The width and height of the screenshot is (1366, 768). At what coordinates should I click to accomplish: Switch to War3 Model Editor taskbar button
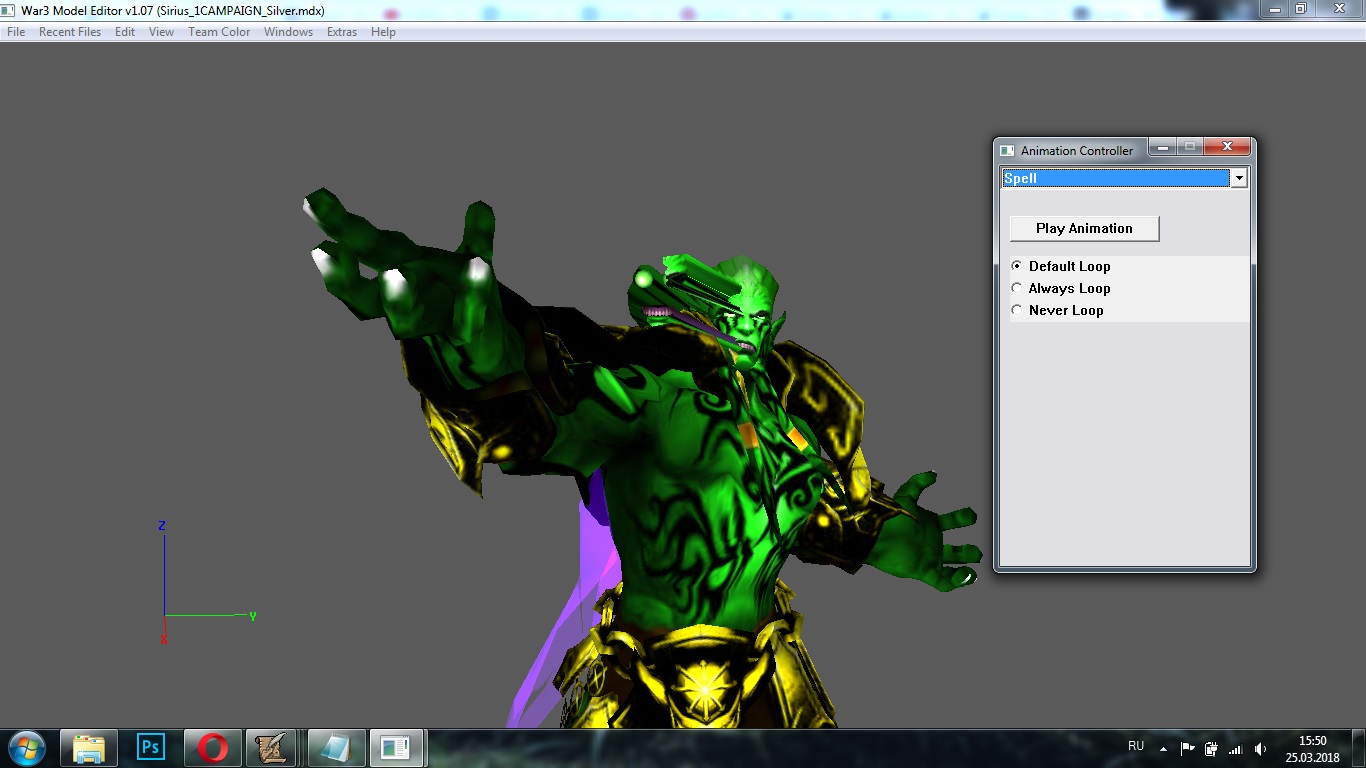point(397,748)
